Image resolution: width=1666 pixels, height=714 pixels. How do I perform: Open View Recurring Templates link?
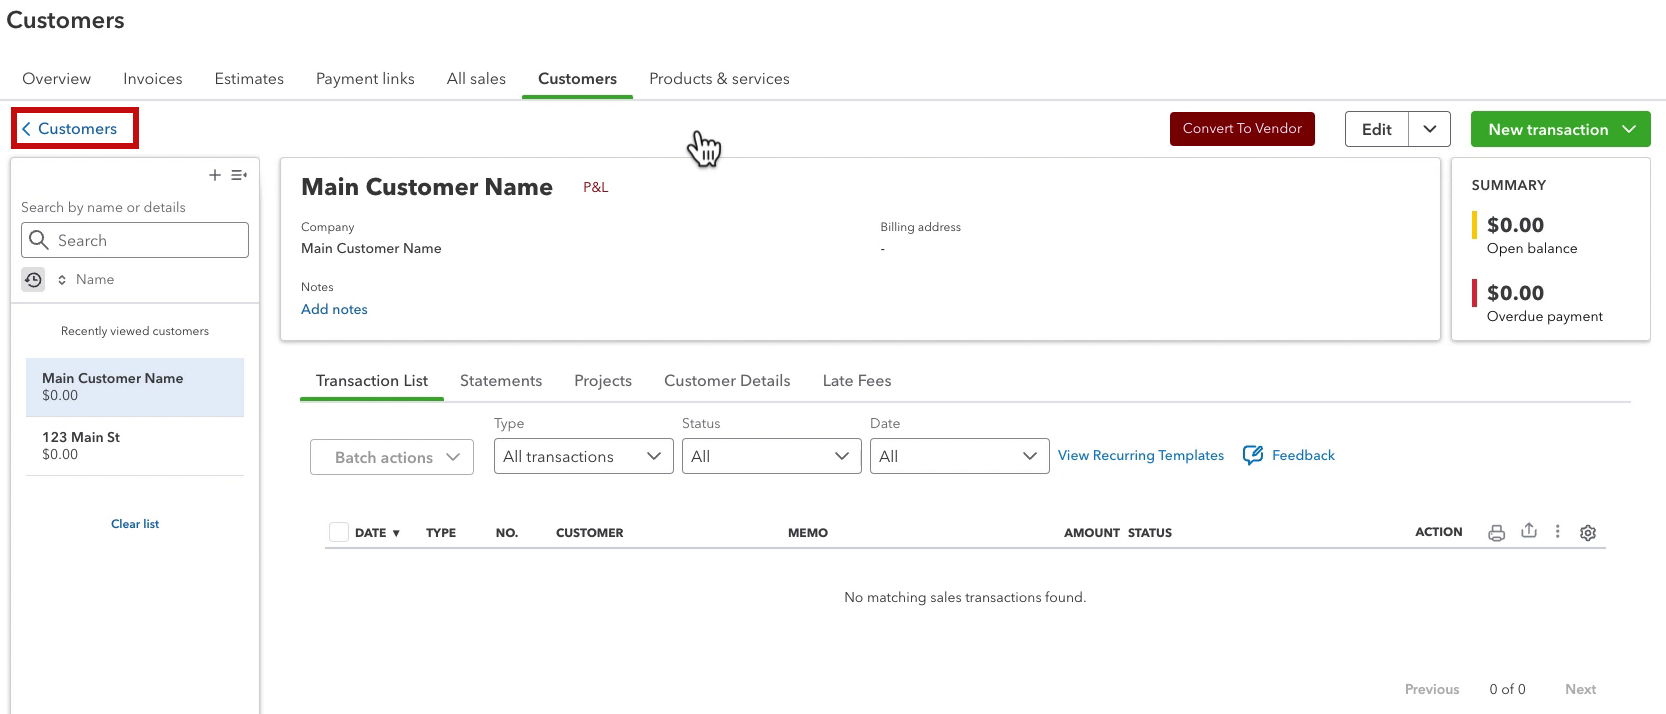point(1141,455)
